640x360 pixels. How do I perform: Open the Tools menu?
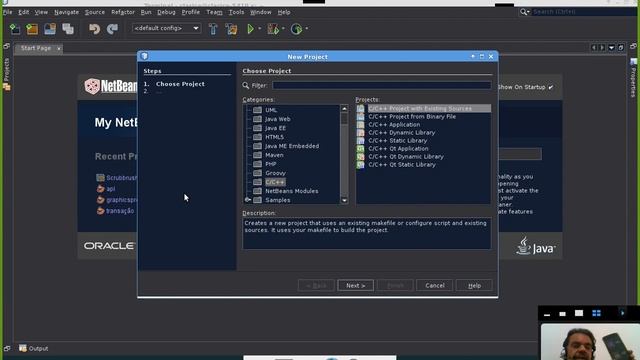pos(236,12)
